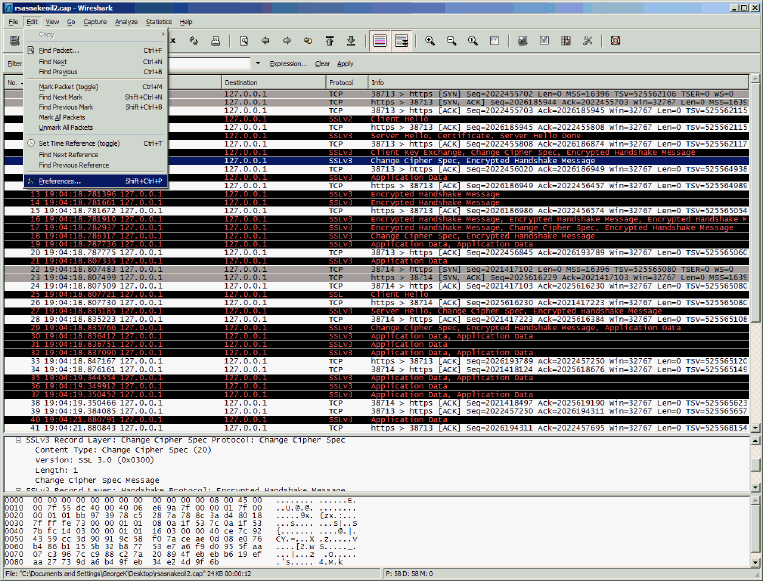Select packet 41 row at 19:04:21.880843
The width and height of the screenshot is (763, 581).
coord(377,428)
